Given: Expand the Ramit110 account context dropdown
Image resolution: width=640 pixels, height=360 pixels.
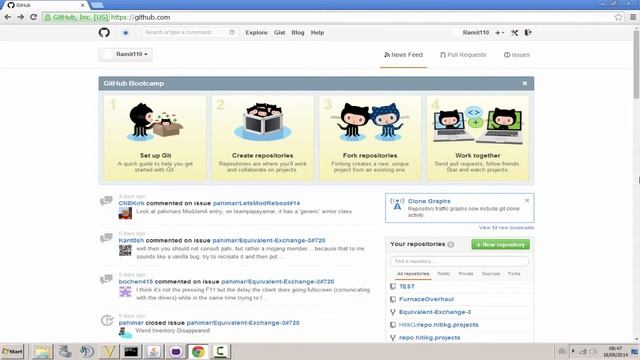Looking at the screenshot, I should 126,54.
